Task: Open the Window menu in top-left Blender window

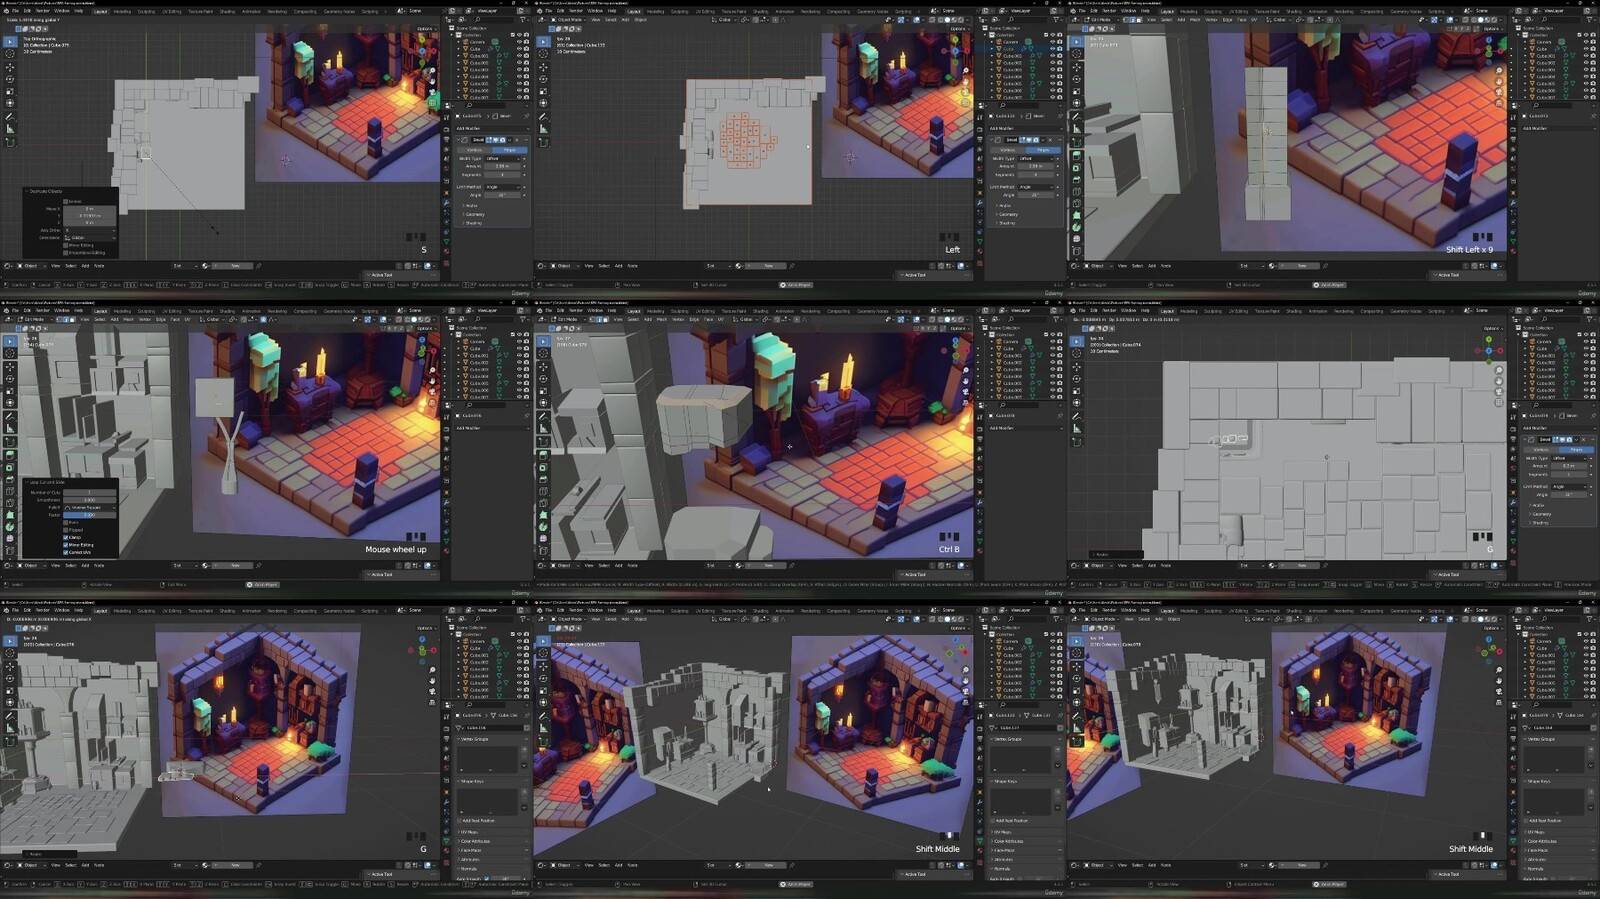Action: tap(62, 11)
